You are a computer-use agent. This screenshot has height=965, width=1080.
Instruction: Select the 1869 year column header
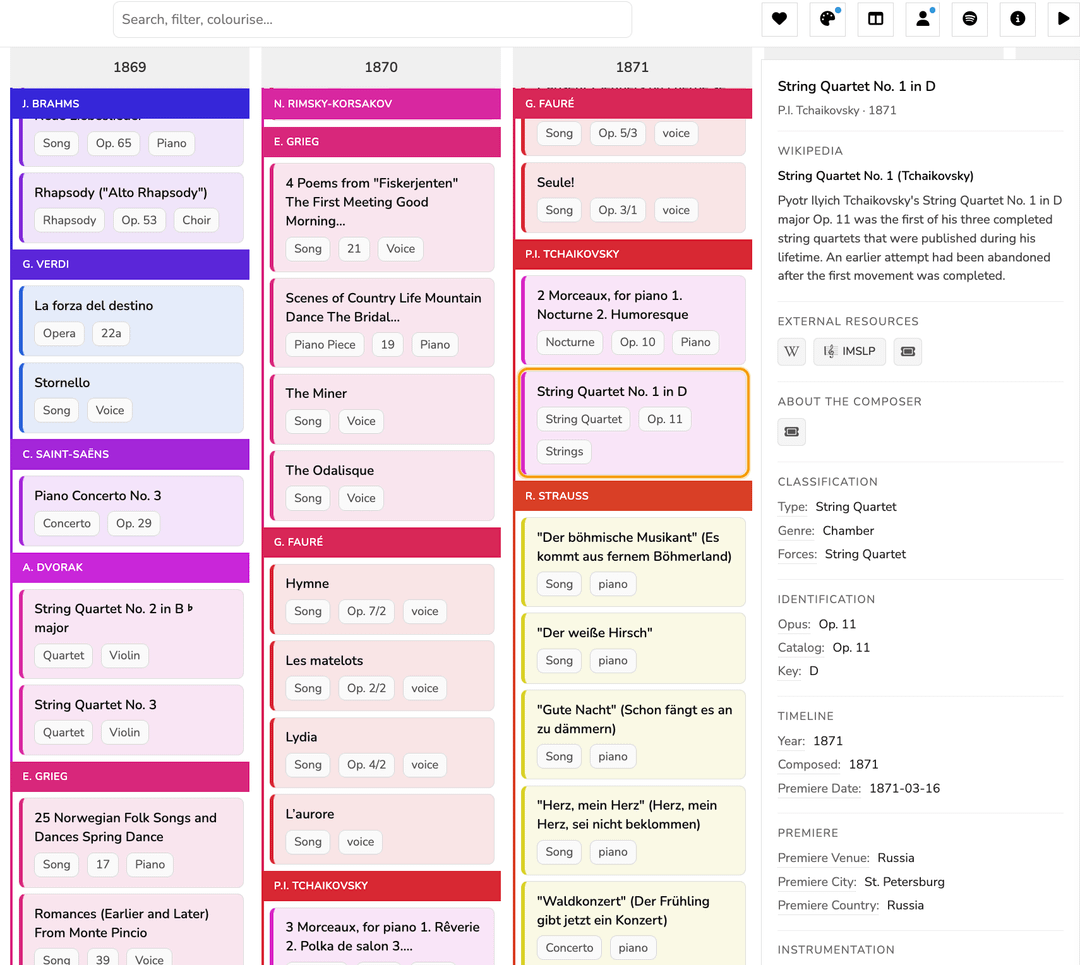(x=130, y=67)
